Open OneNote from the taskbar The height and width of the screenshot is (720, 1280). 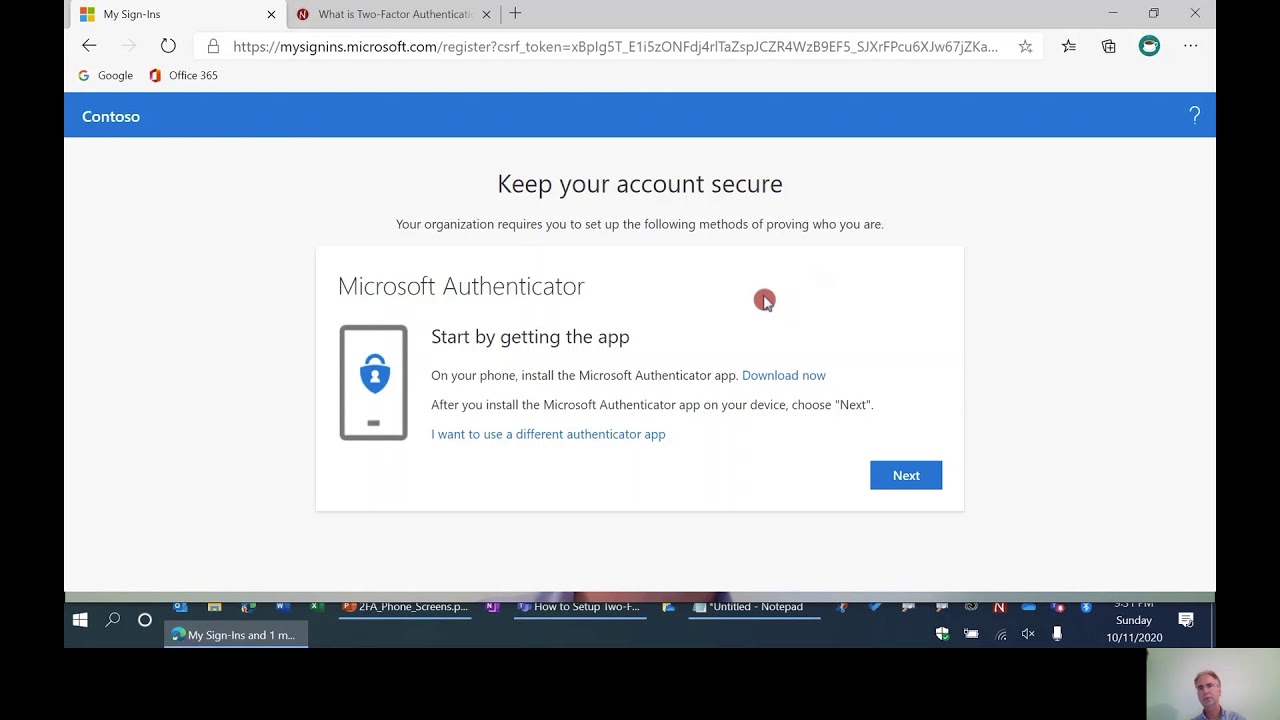click(x=492, y=606)
